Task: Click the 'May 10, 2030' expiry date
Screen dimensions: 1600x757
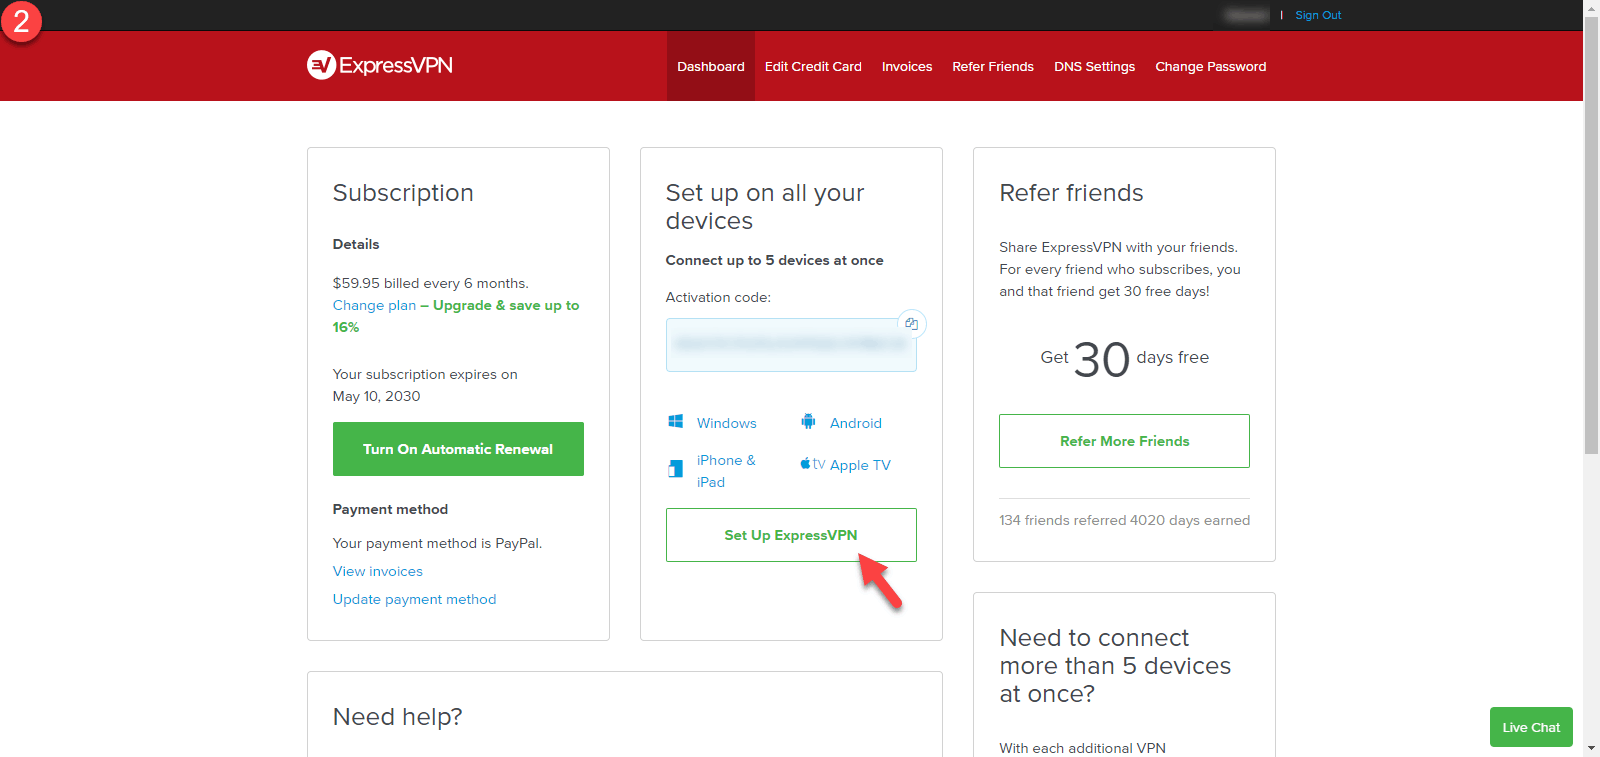Action: click(x=376, y=396)
